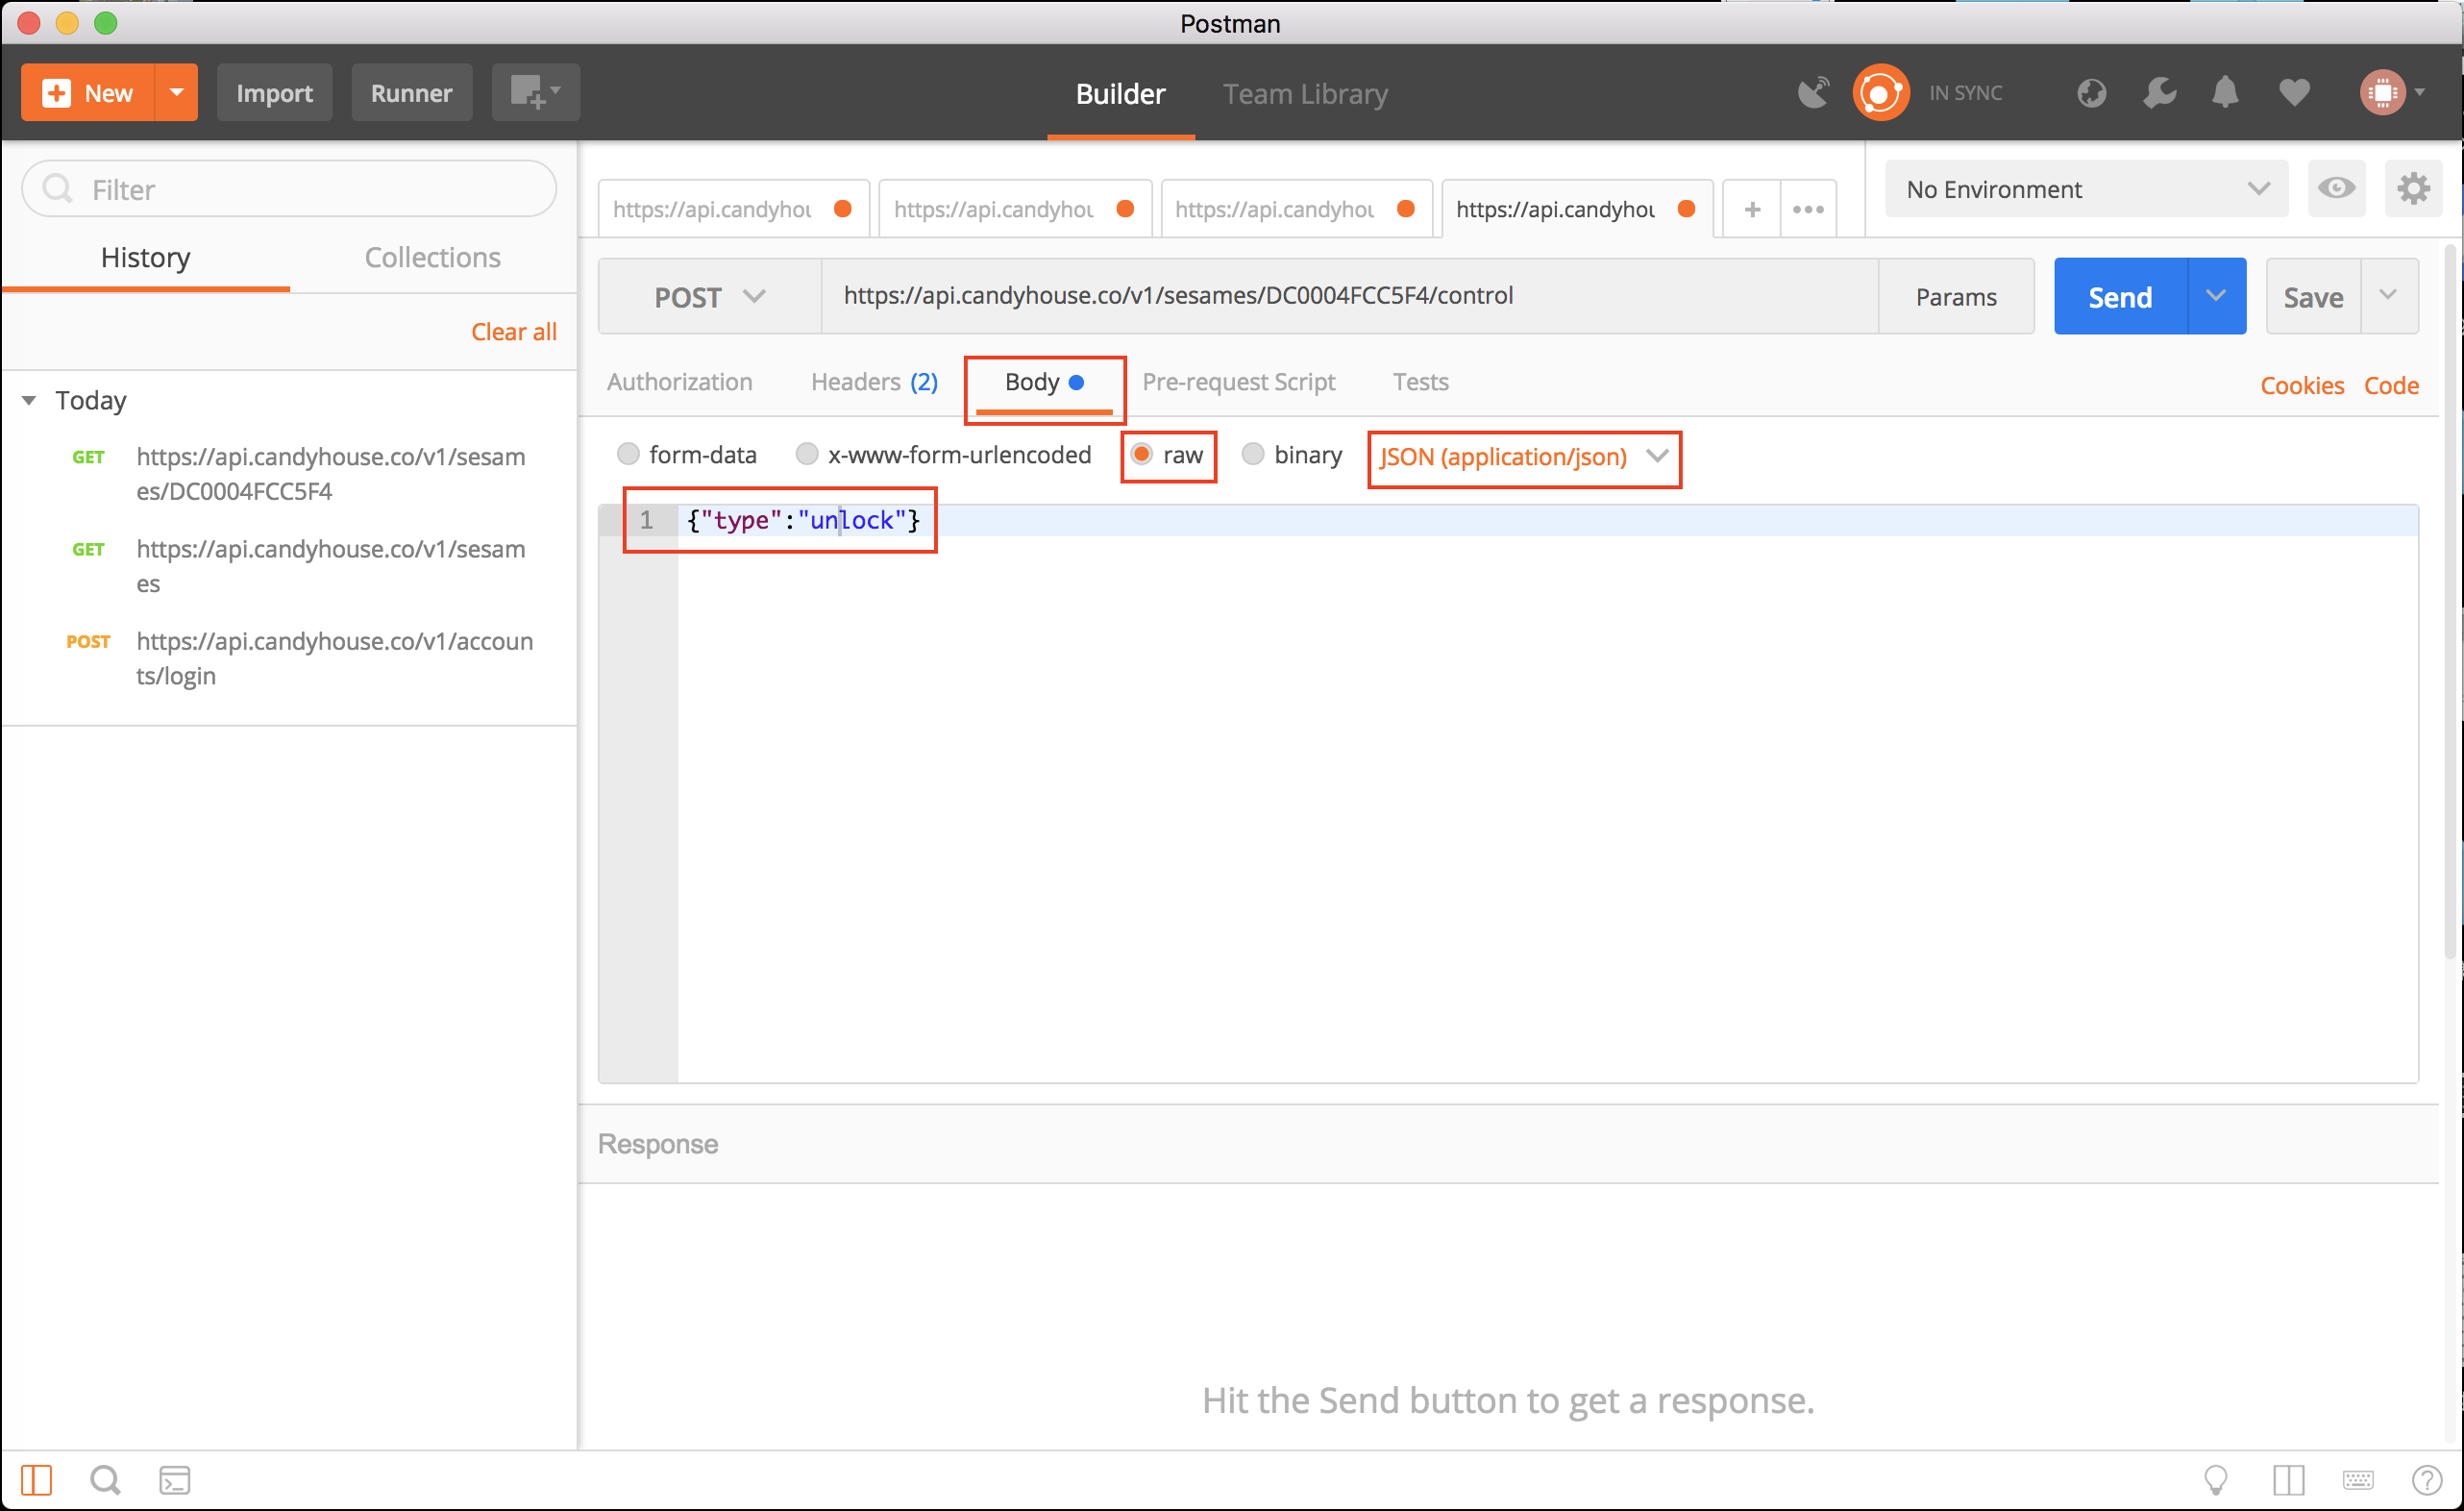
Task: Click the unsaved dot on the active request tab
Action: (1686, 209)
